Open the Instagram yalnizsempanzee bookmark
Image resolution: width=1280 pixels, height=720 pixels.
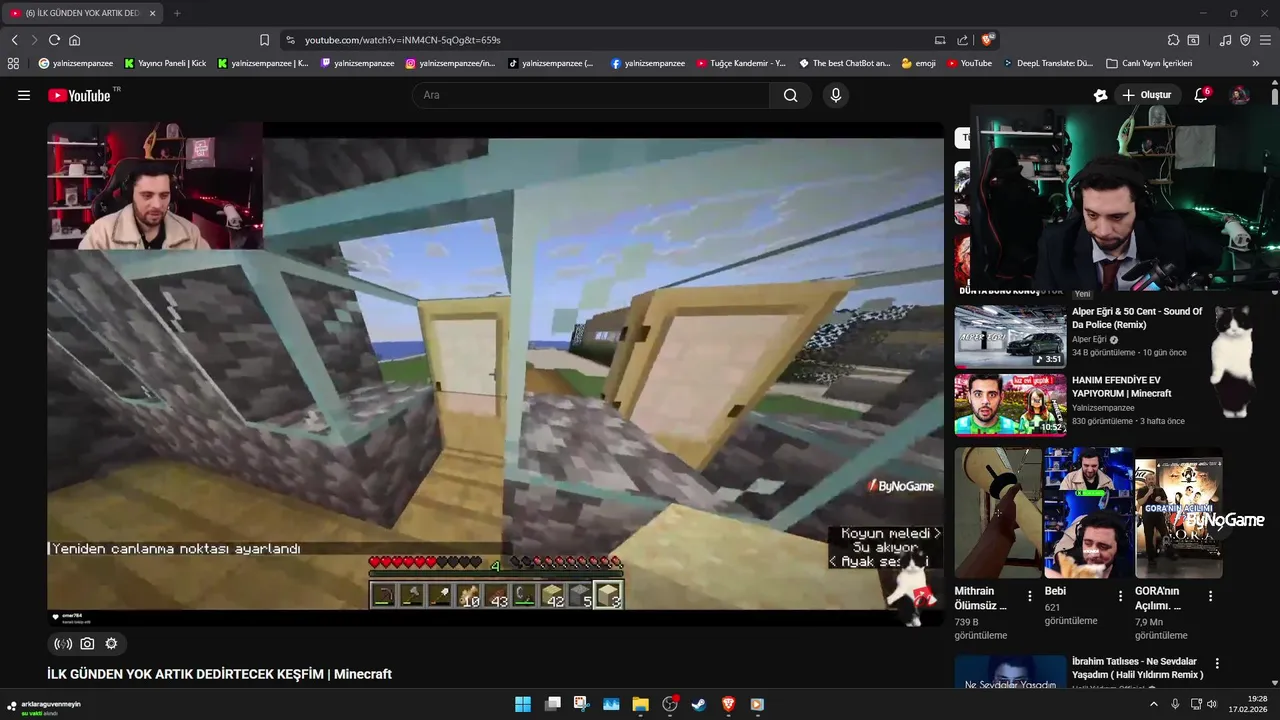point(450,63)
